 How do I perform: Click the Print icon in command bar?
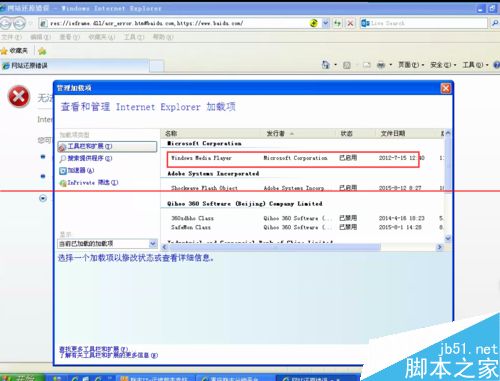[x=381, y=65]
